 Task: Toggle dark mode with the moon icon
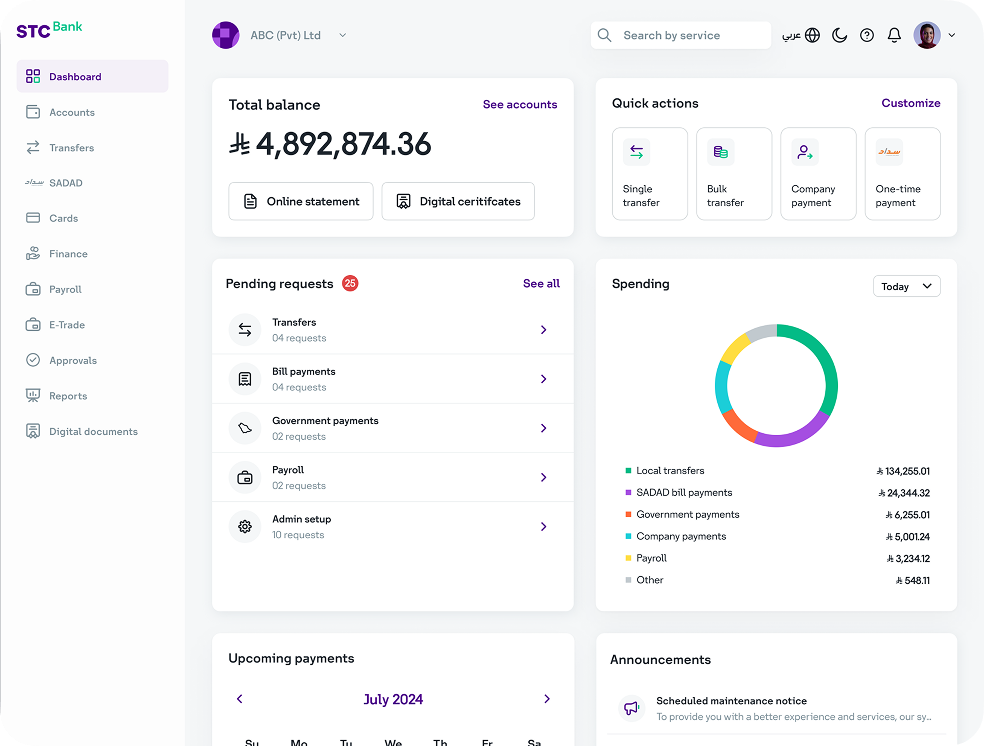pos(840,35)
